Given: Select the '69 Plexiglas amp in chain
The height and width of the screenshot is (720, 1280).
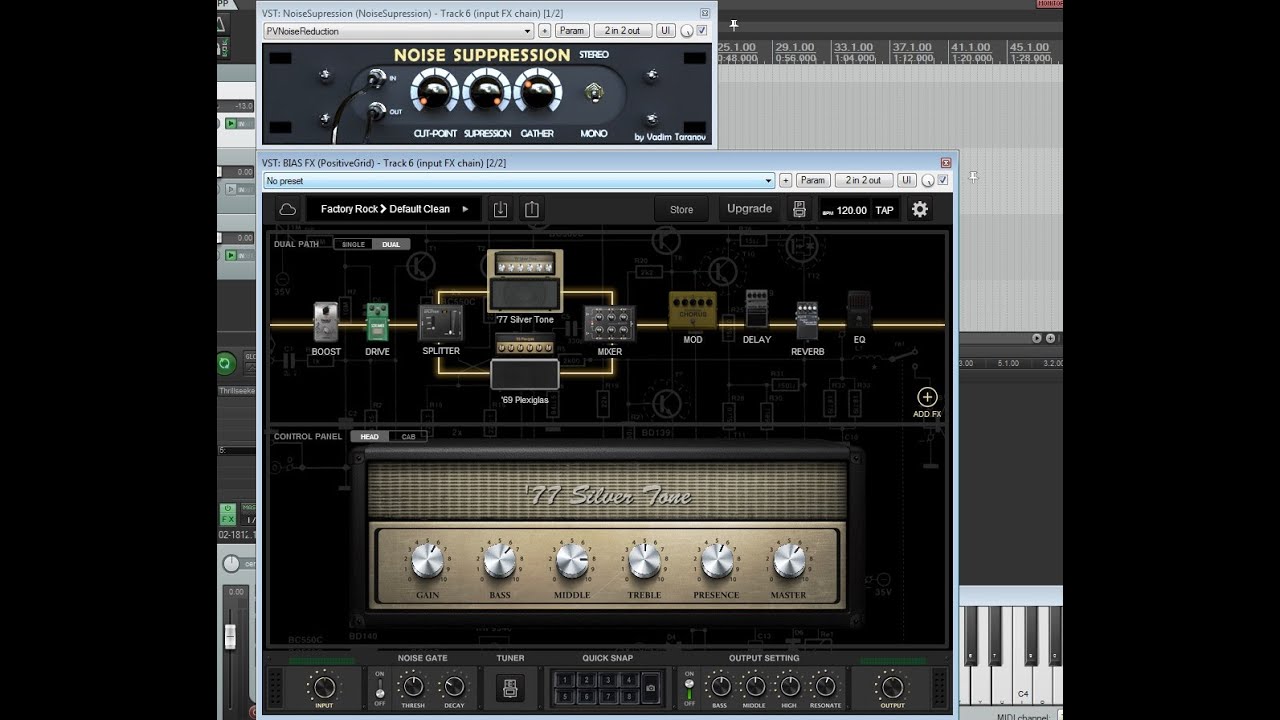Looking at the screenshot, I should [525, 361].
